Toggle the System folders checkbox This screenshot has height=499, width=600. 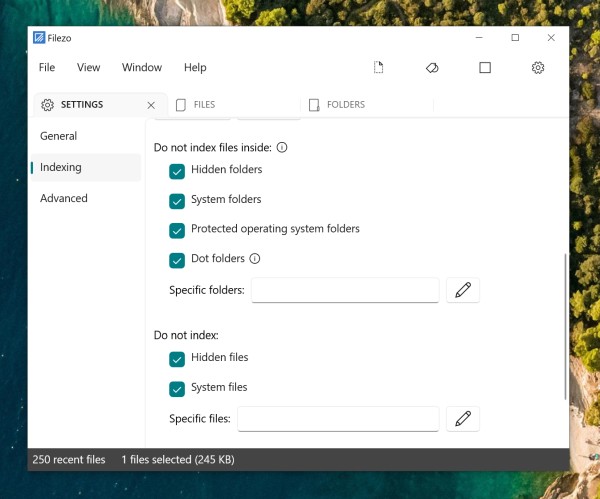(x=177, y=200)
